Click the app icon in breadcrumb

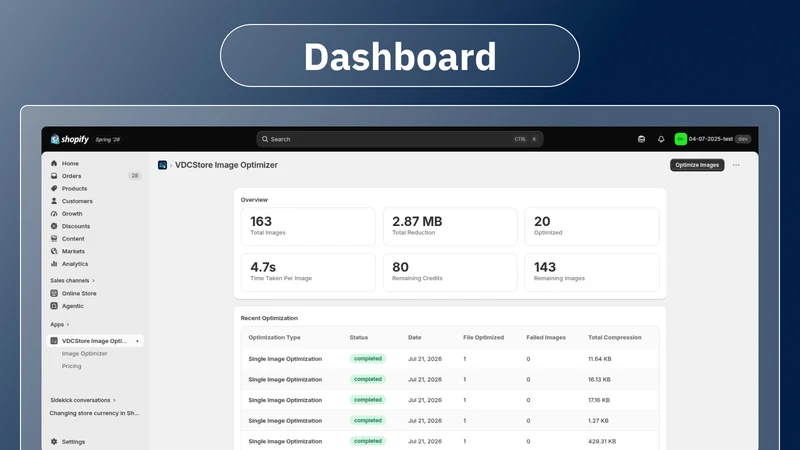click(x=162, y=165)
